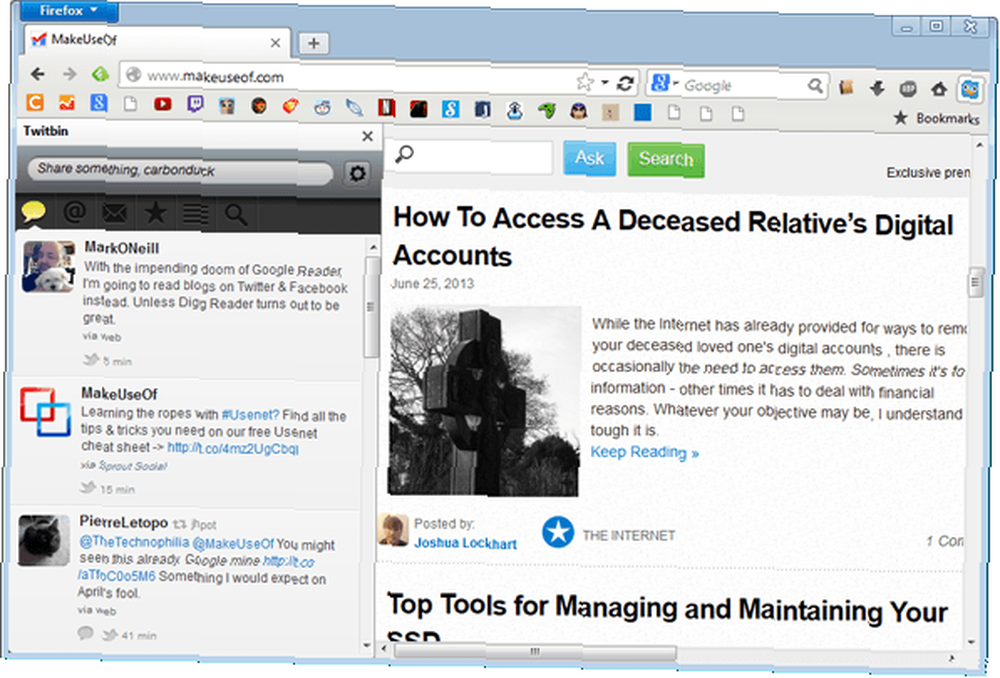
Task: Follow the Keep Reading » link
Action: point(645,452)
